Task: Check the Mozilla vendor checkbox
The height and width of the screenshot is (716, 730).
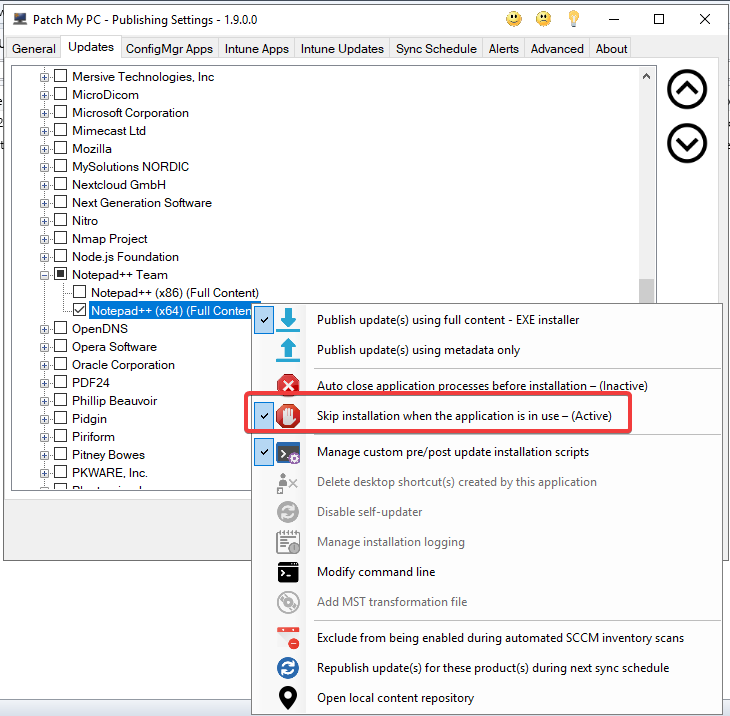Action: coord(61,148)
